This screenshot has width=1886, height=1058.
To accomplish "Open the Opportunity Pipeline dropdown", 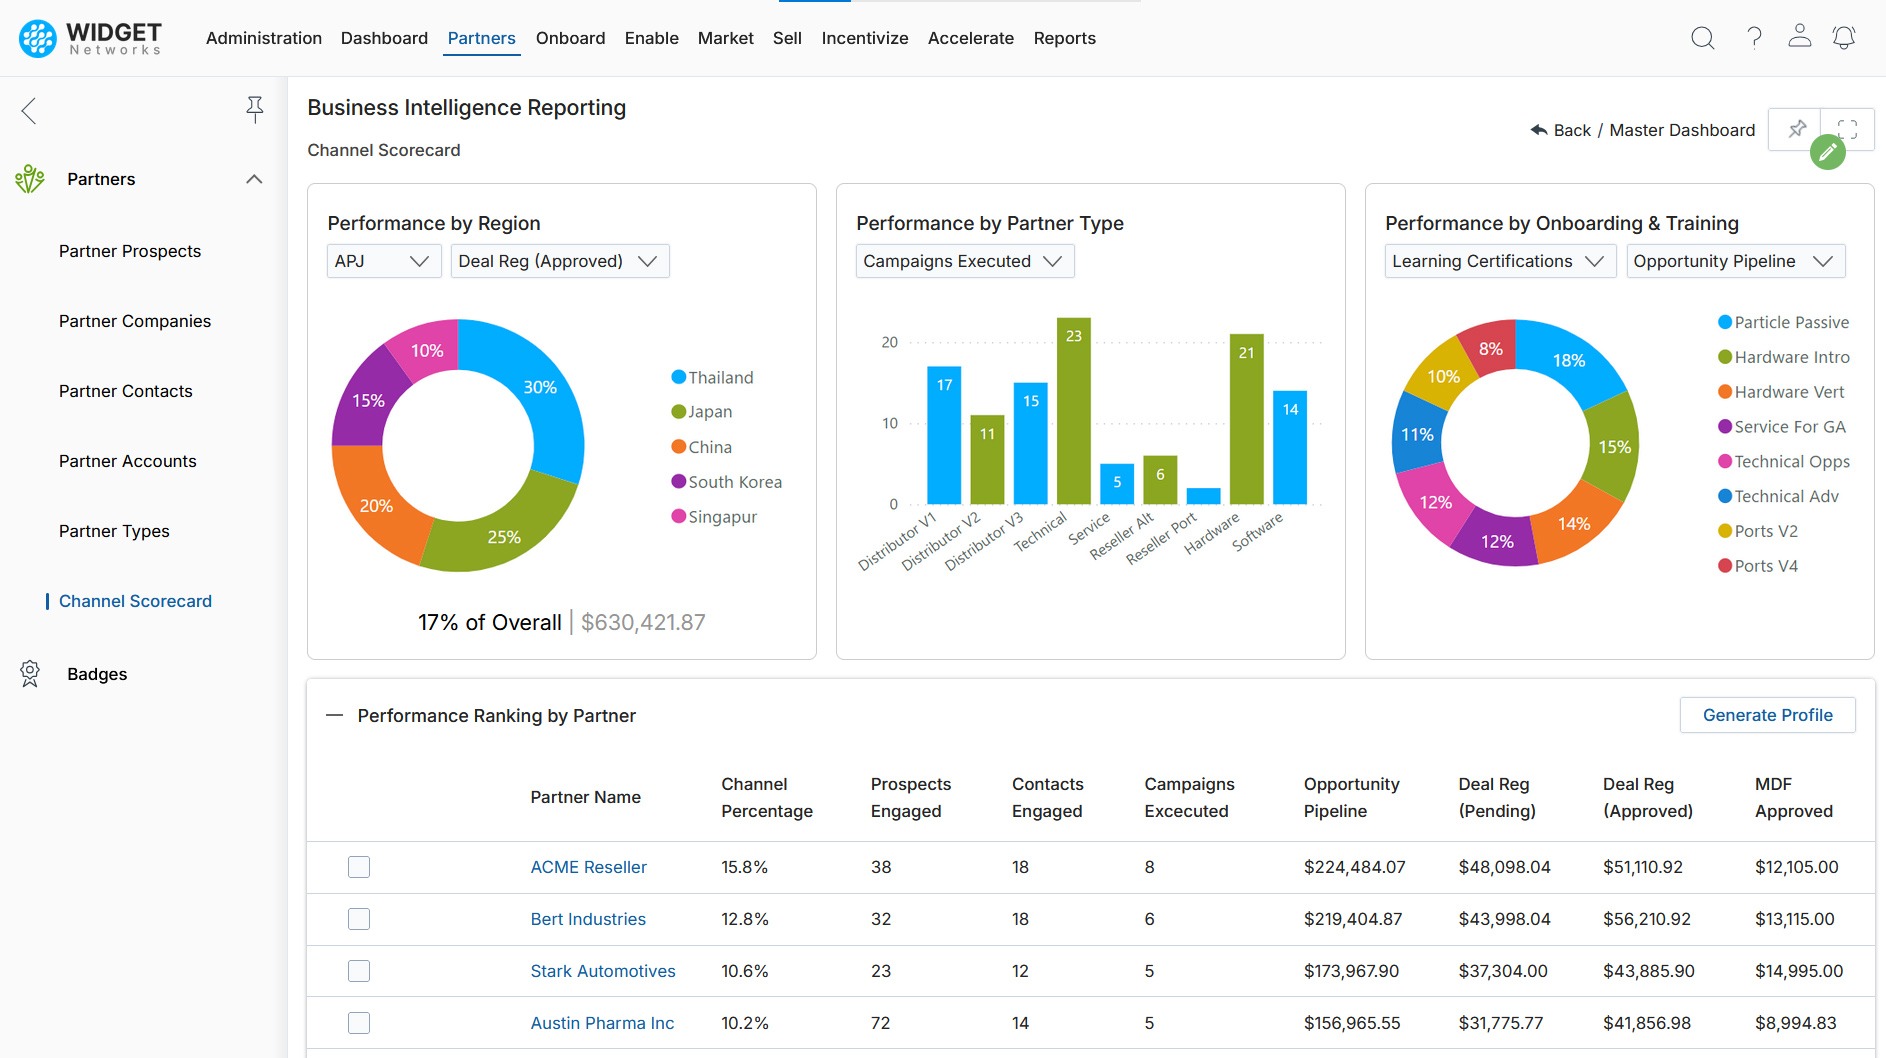I will 1736,261.
